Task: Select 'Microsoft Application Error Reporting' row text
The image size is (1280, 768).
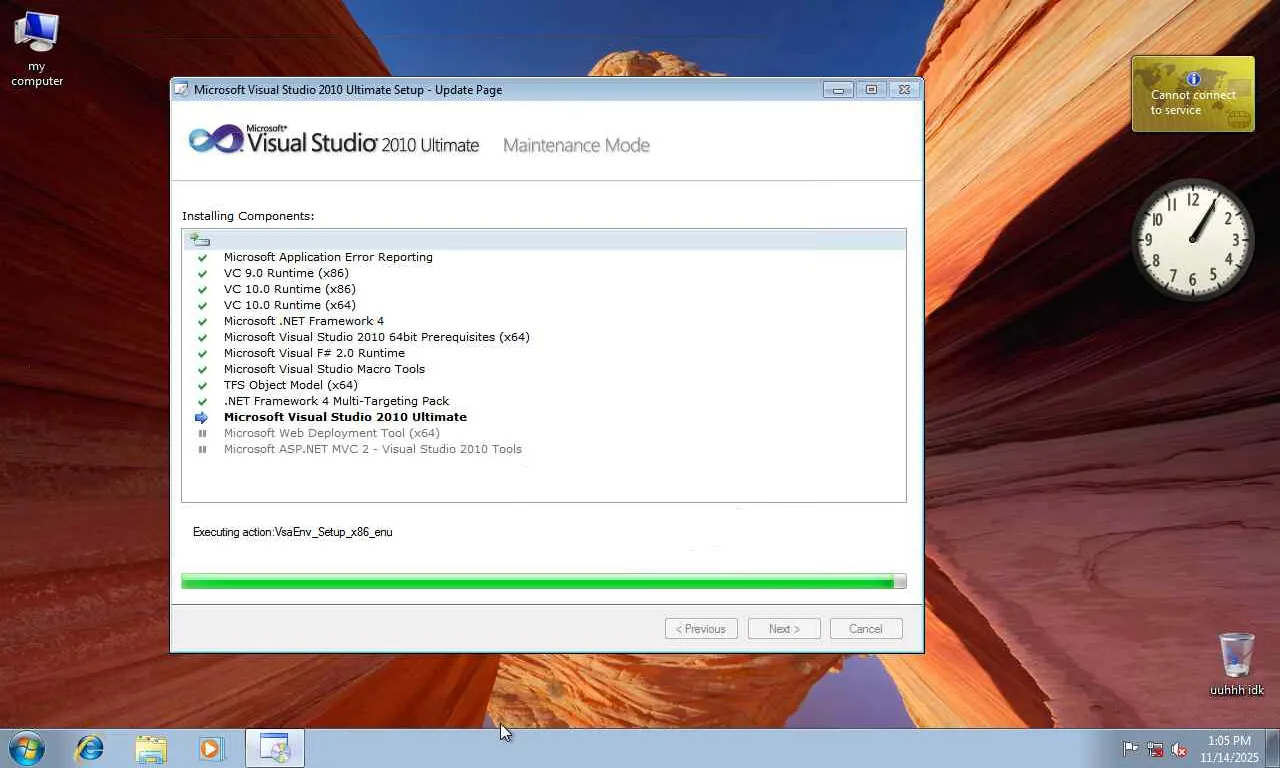Action: click(328, 257)
